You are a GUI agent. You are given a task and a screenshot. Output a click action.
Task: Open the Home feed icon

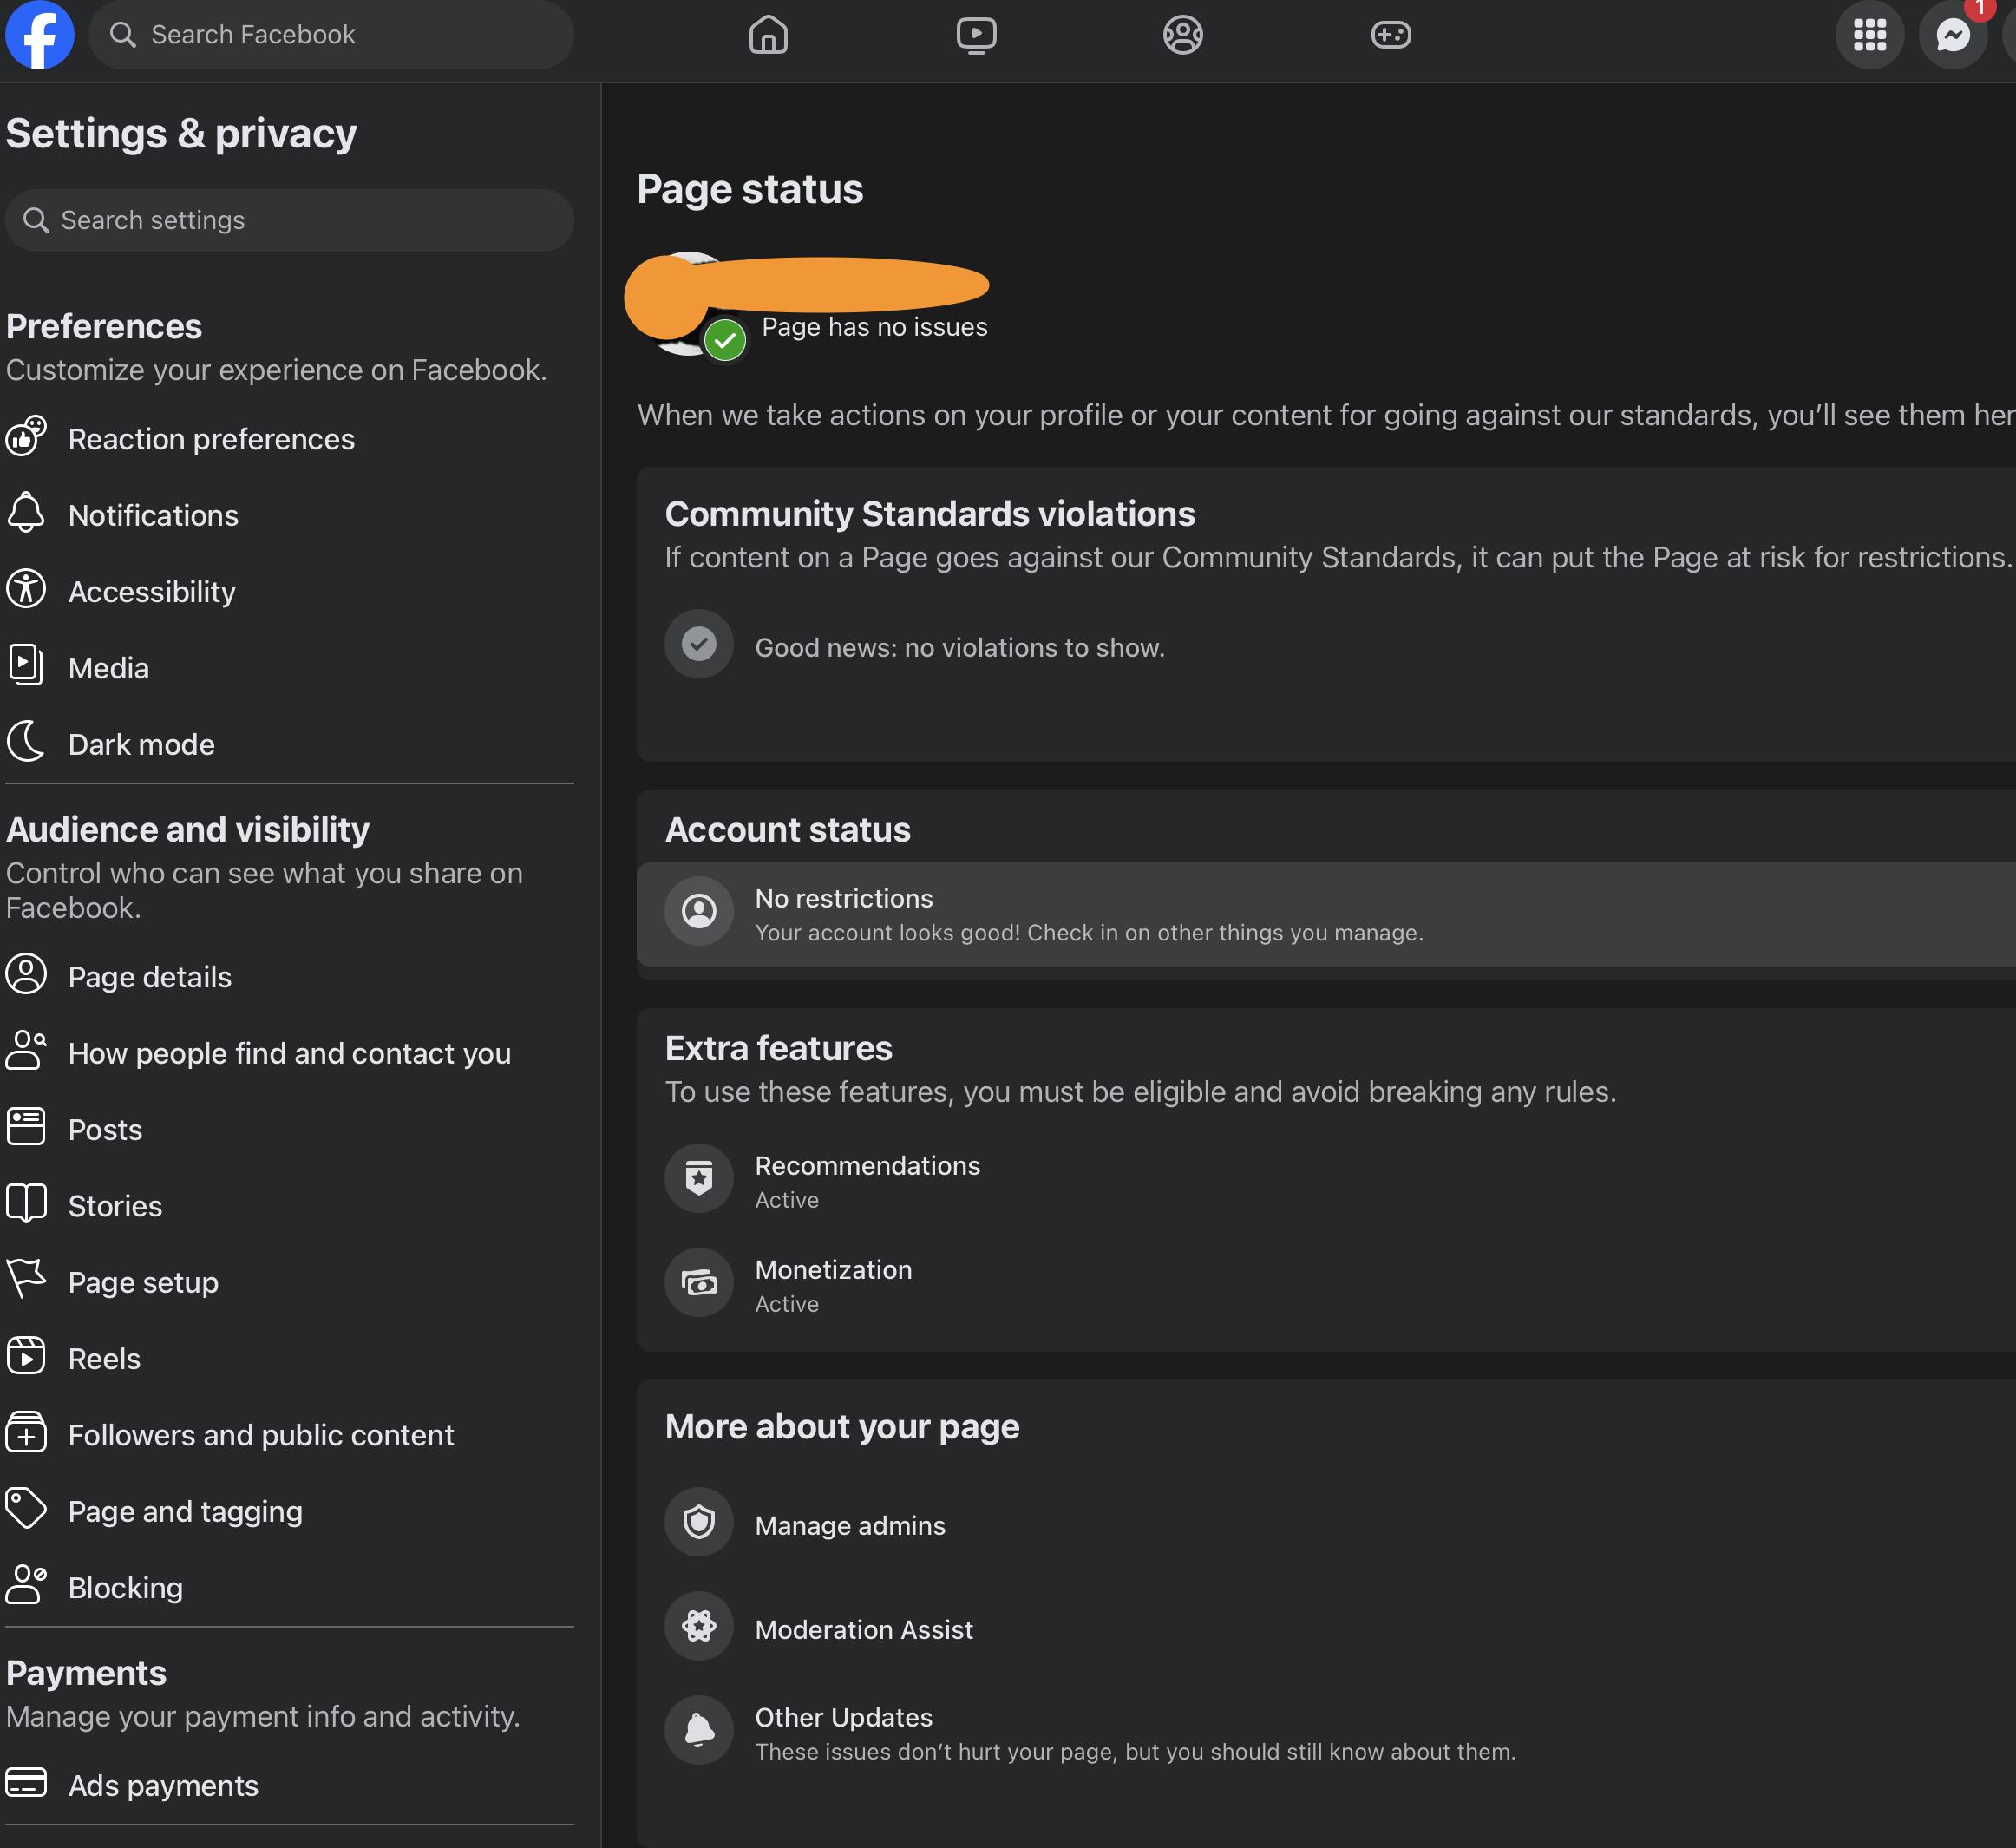tap(768, 35)
